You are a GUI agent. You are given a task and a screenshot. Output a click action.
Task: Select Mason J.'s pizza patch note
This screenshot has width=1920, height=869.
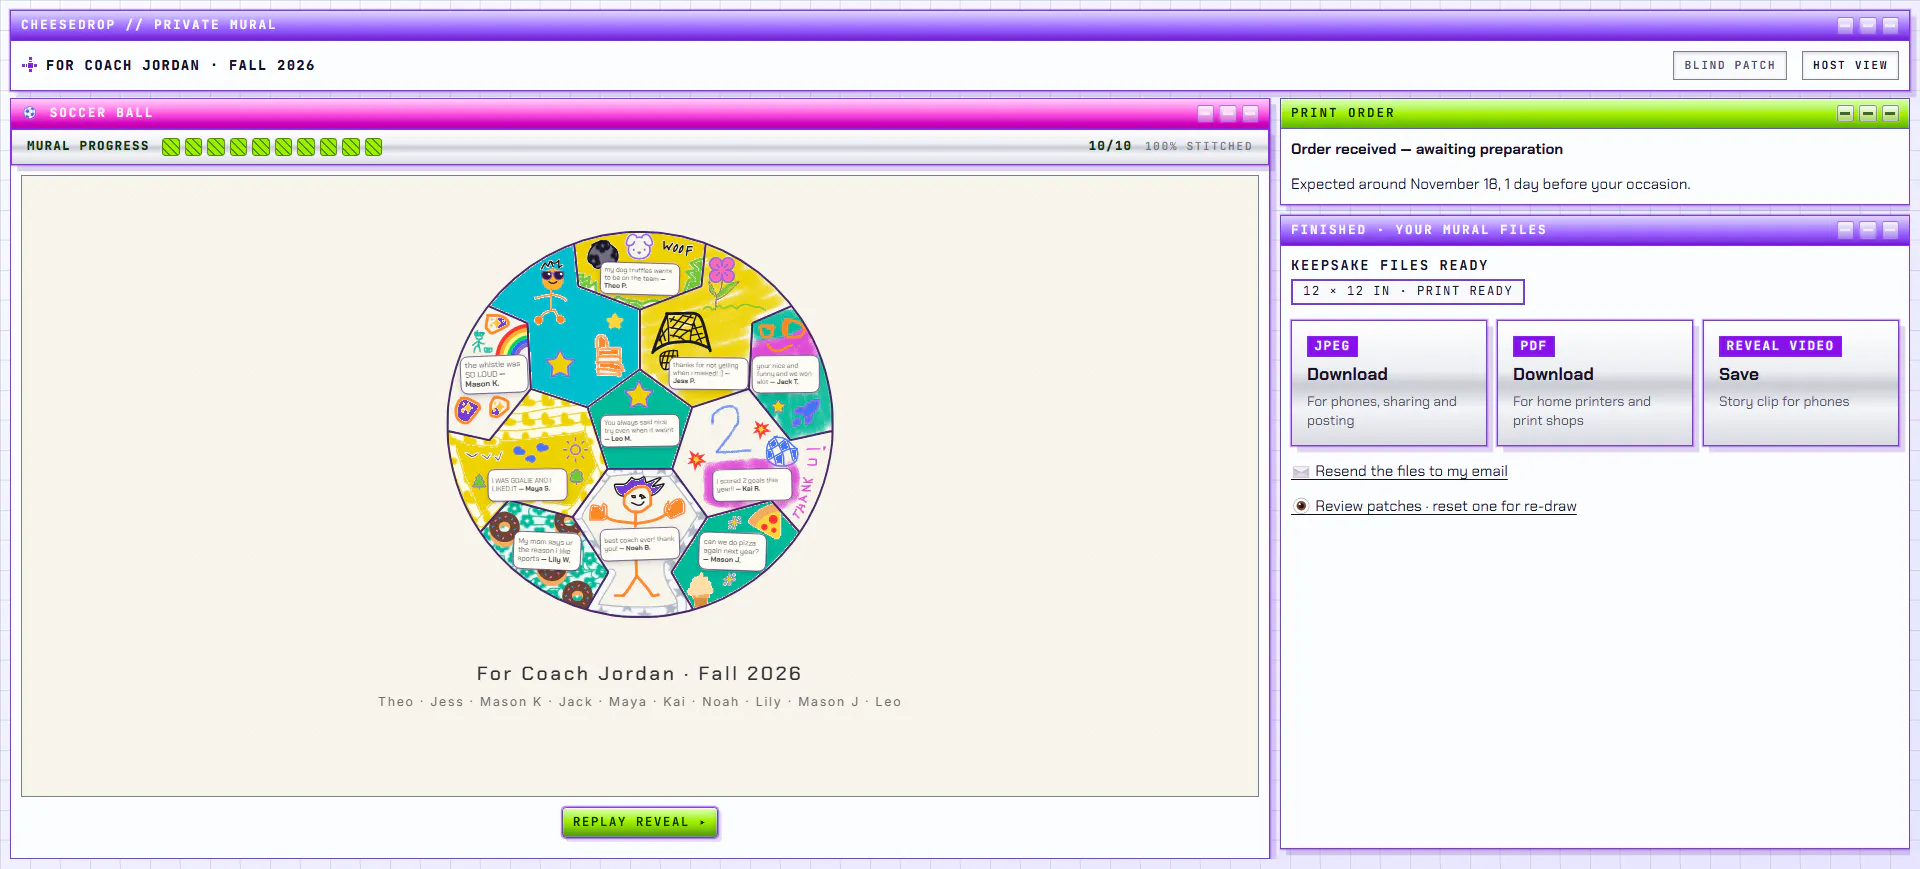pyautogui.click(x=733, y=551)
